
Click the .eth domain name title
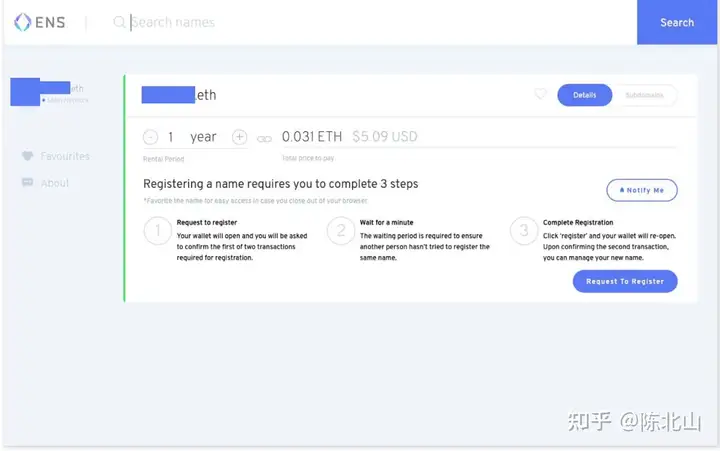[179, 95]
